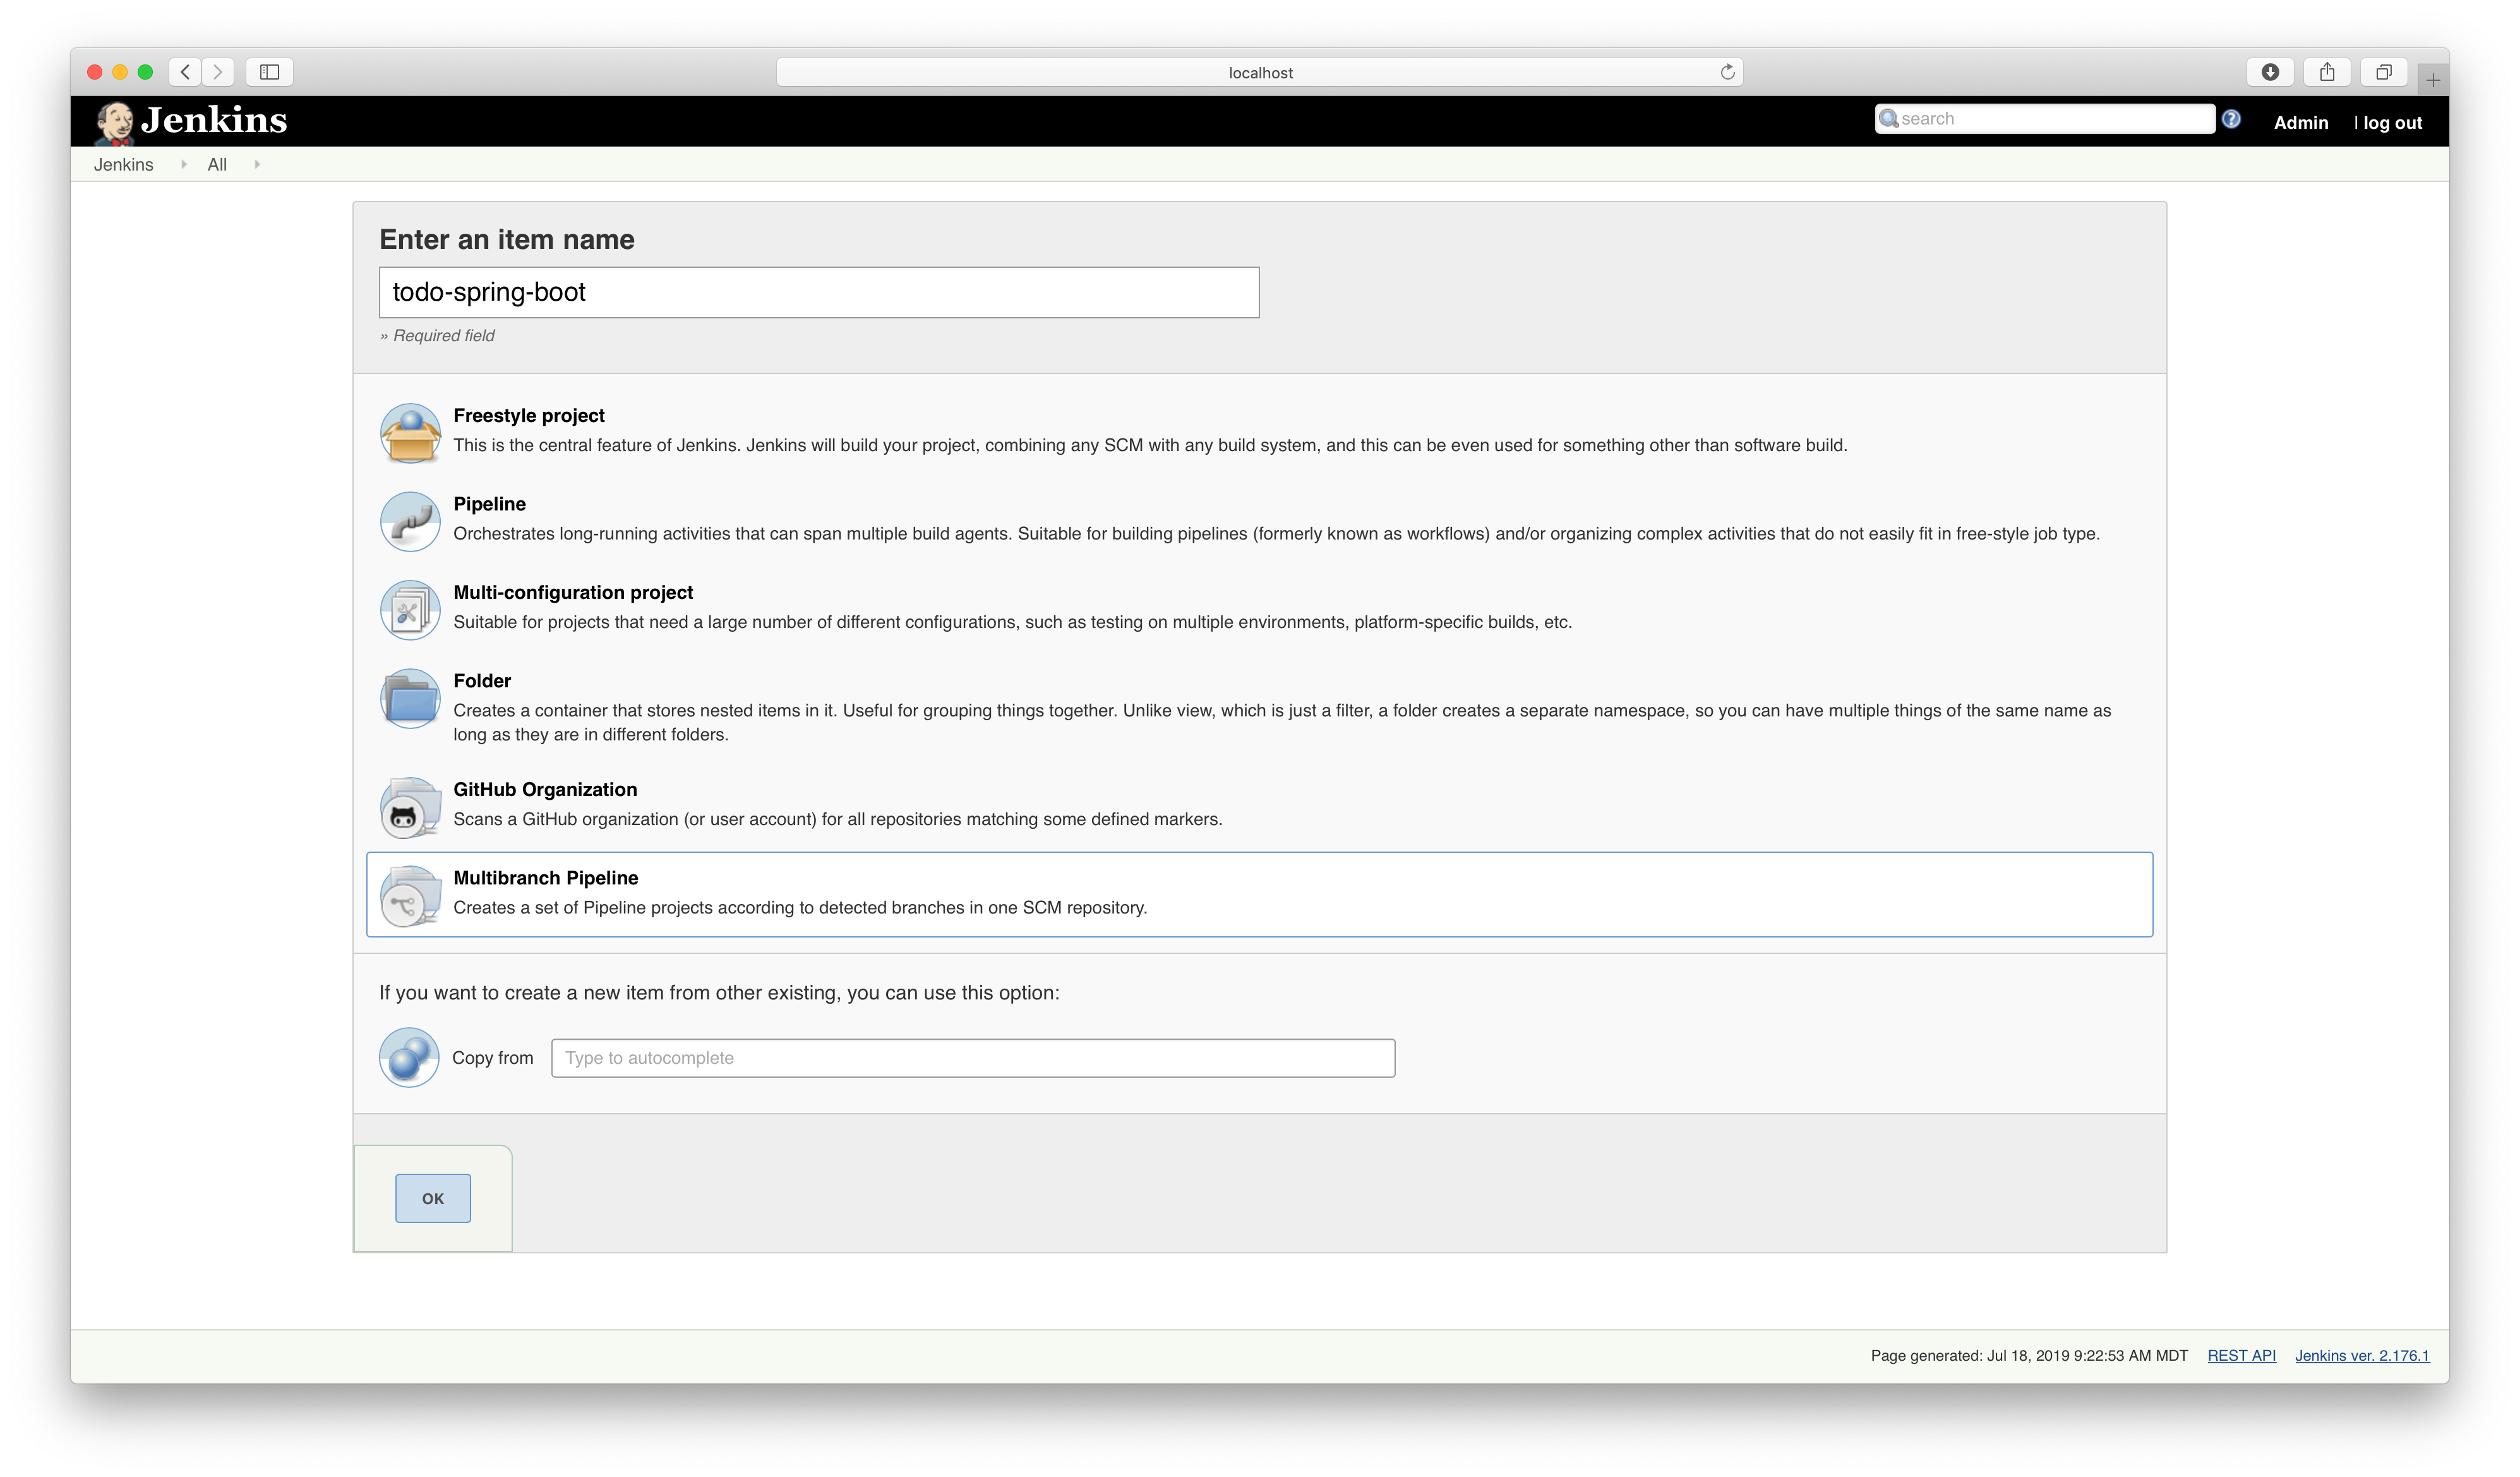
Task: Open the search help question icon
Action: 2231,119
